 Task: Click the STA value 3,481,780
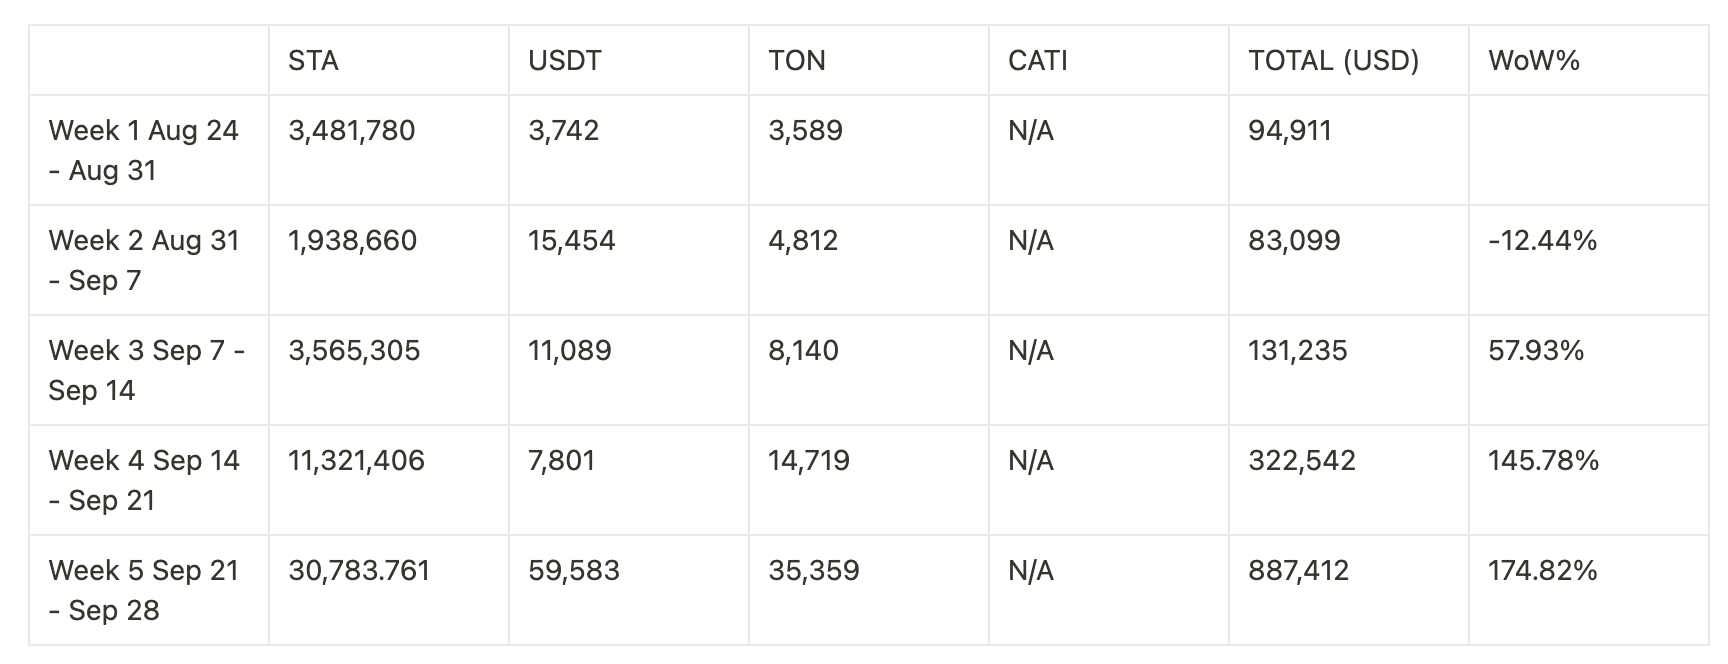click(352, 131)
